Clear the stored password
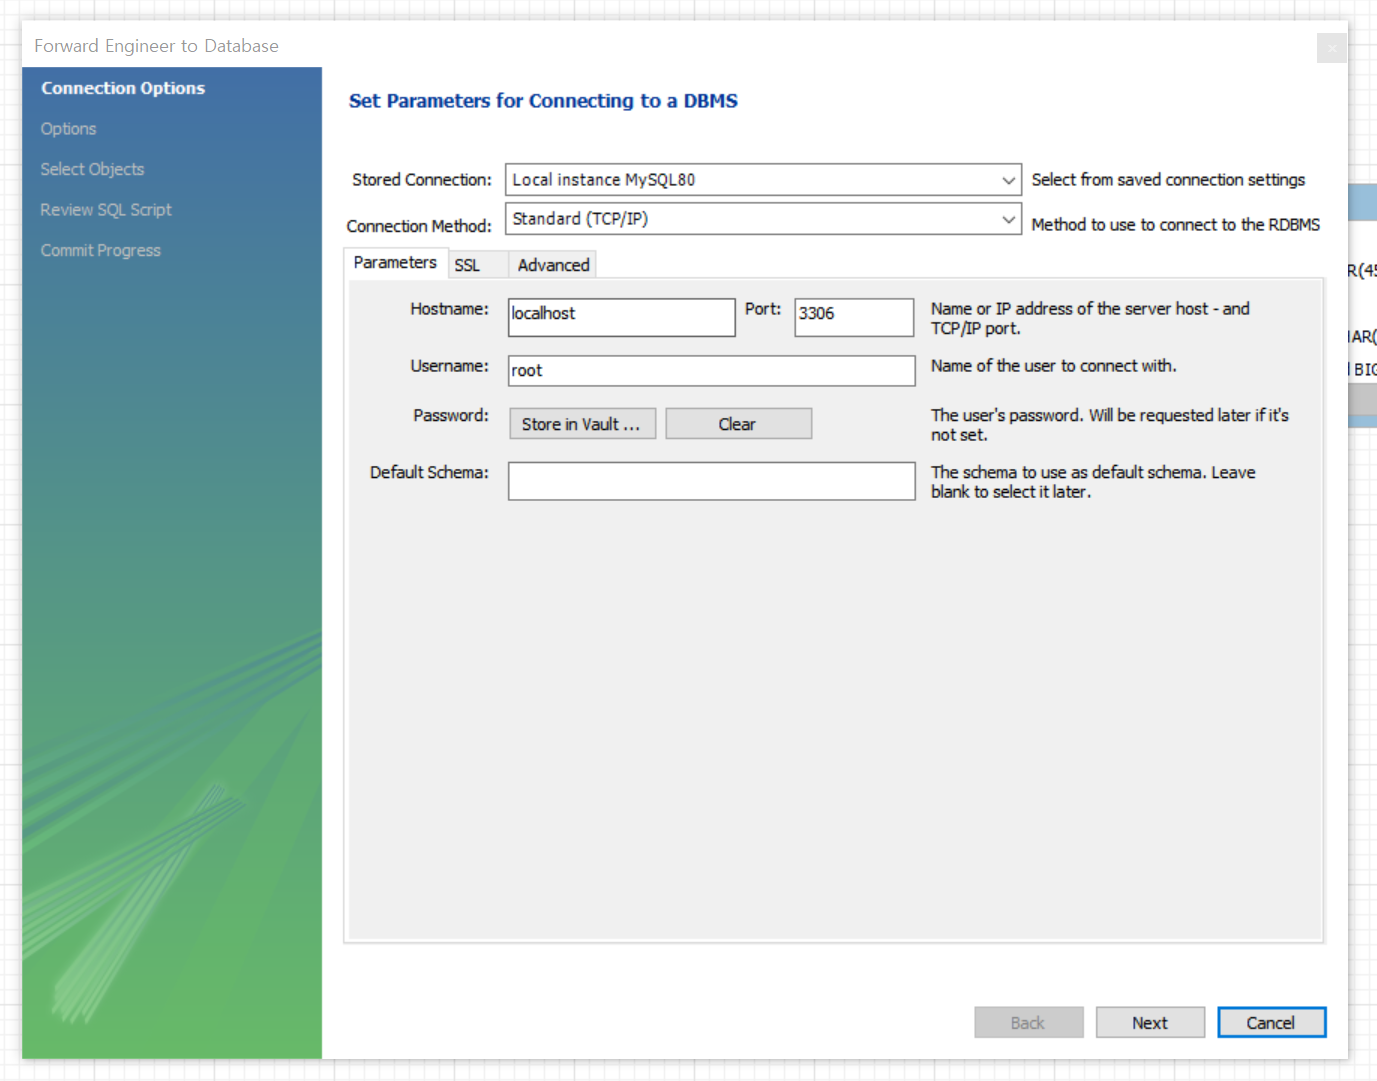 click(738, 423)
